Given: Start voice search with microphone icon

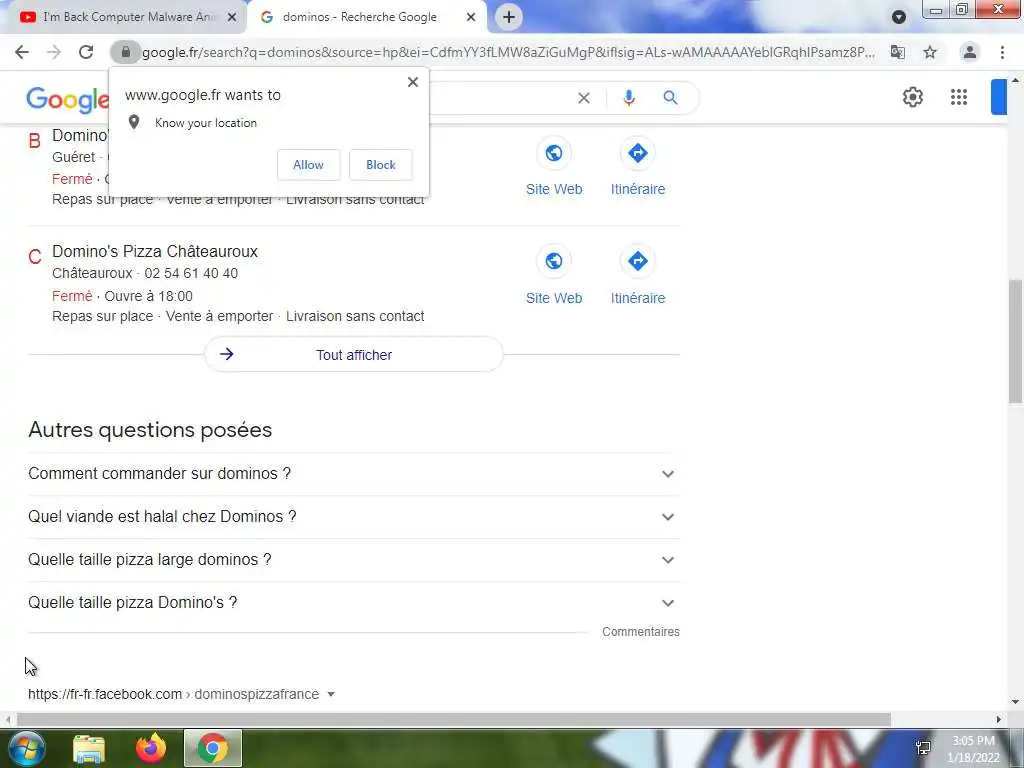Looking at the screenshot, I should coord(629,98).
